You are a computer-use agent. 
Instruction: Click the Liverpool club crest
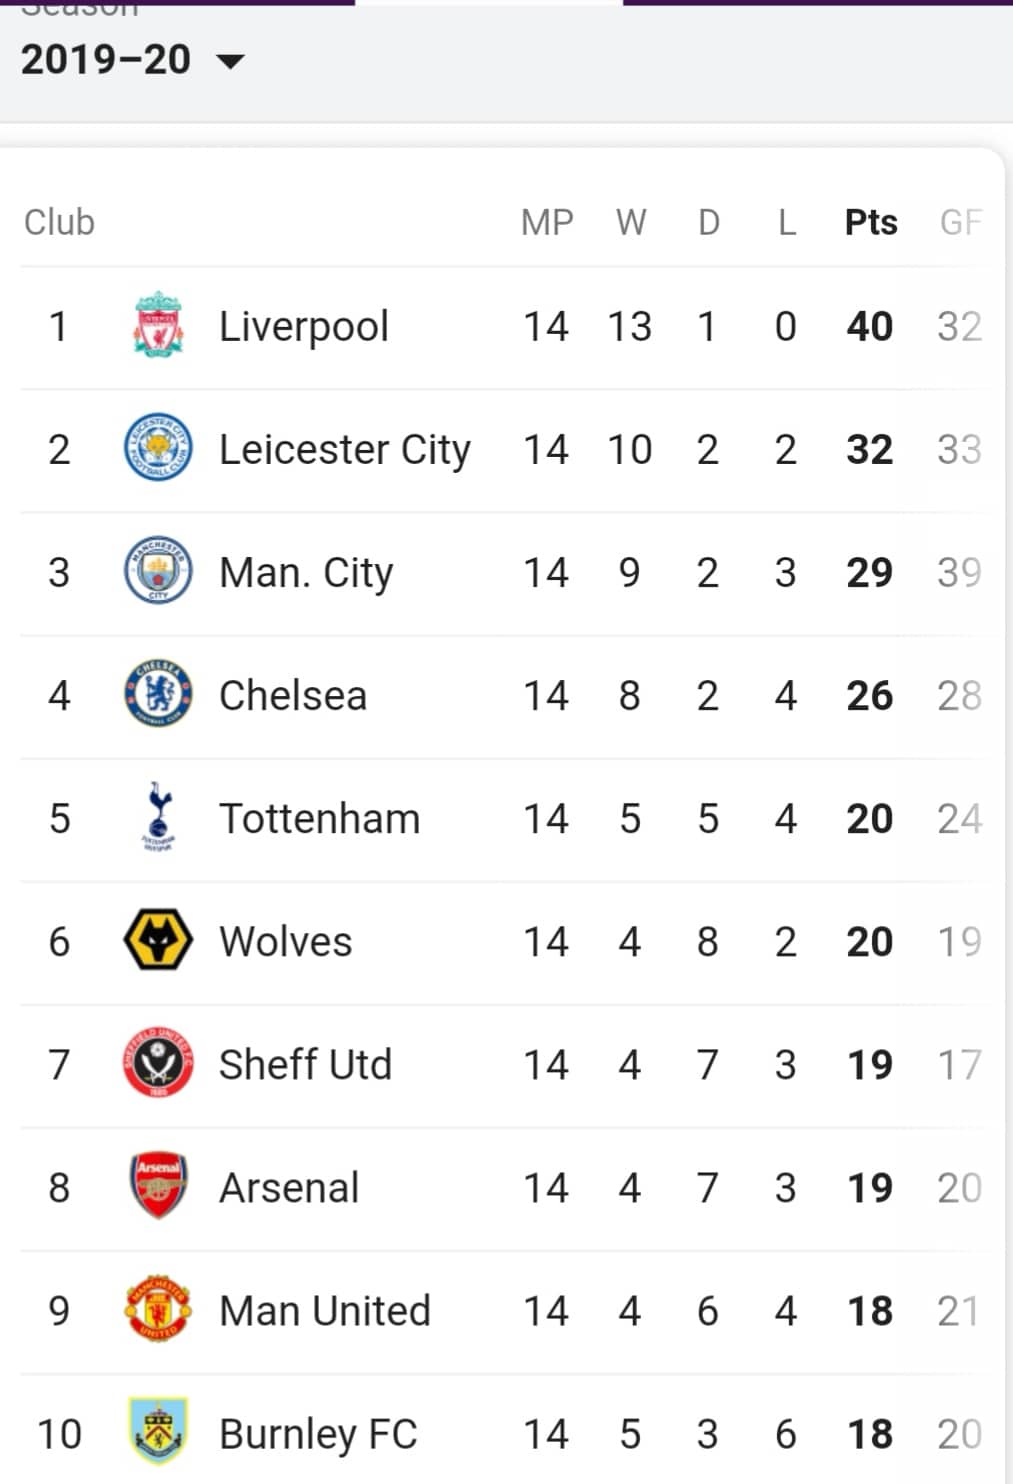coord(158,325)
